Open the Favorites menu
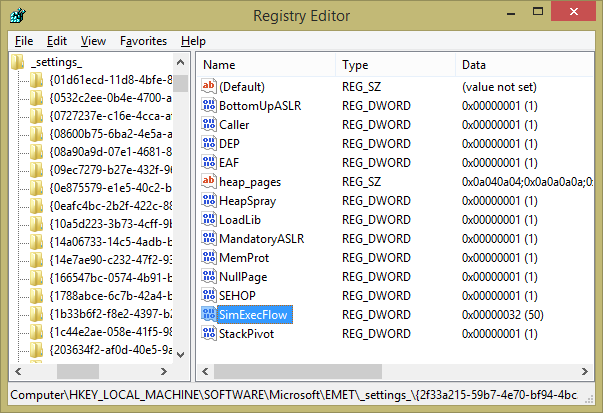This screenshot has height=413, width=603. [143, 41]
